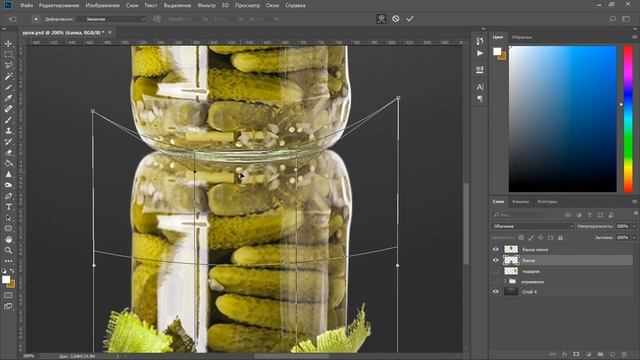Open the layer opacity dropdown arrow
Screen dimensions: 640x360
[635, 226]
